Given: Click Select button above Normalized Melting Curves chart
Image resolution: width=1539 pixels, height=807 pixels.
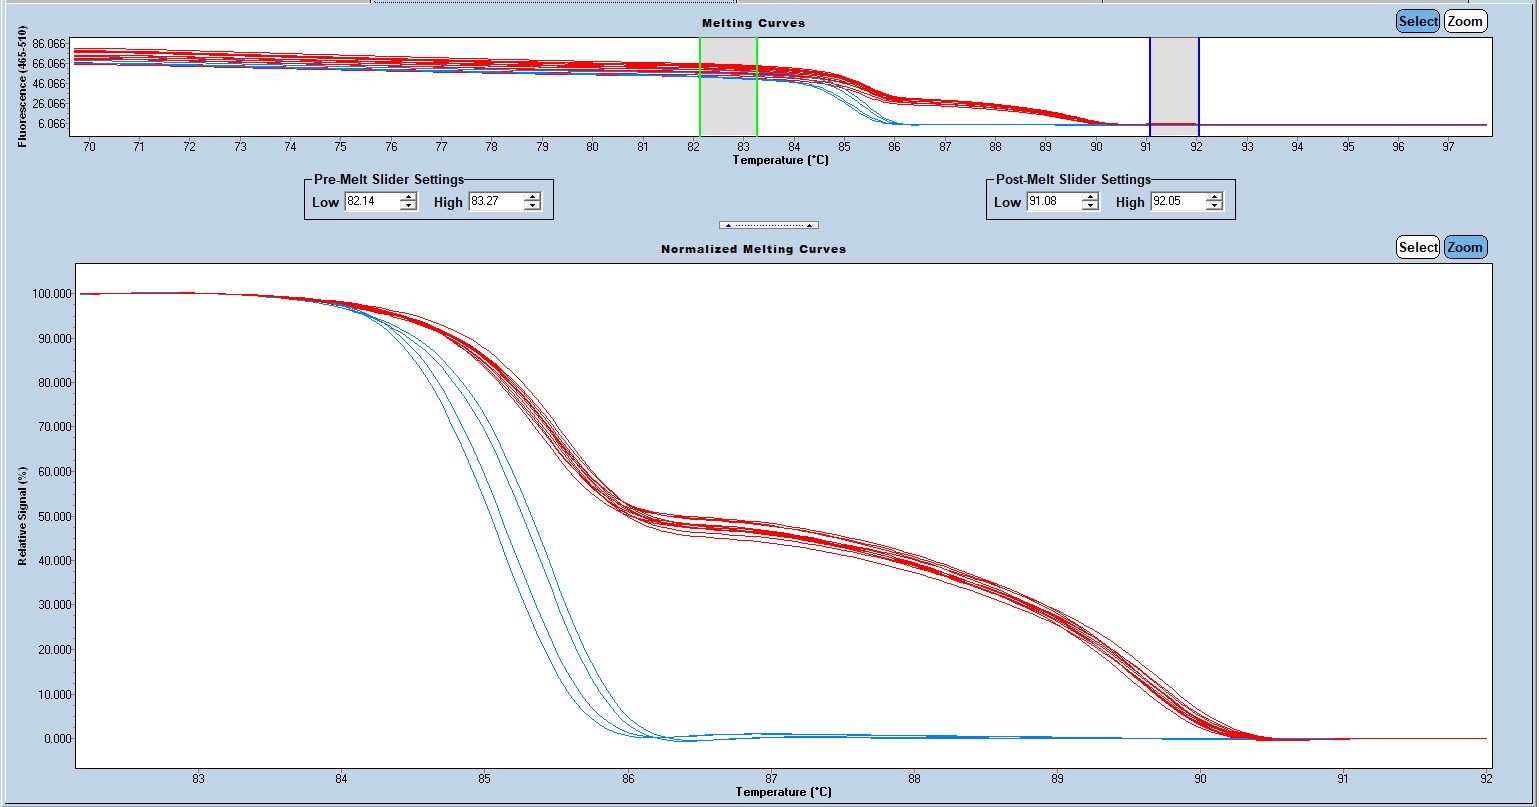Looking at the screenshot, I should pyautogui.click(x=1418, y=247).
